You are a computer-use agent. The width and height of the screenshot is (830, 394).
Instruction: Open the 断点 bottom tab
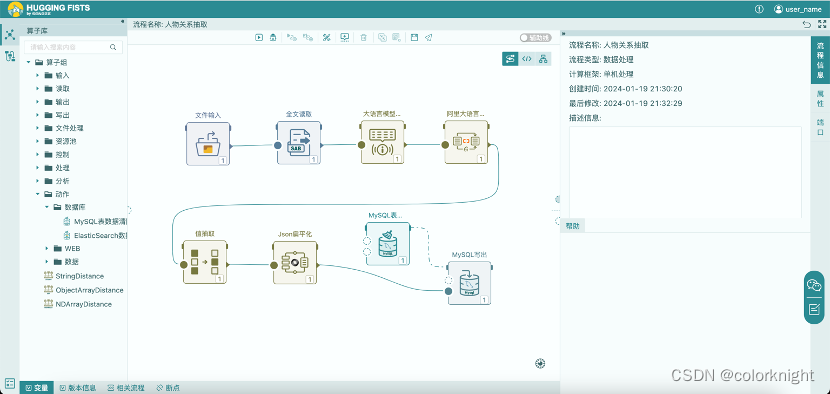168,388
